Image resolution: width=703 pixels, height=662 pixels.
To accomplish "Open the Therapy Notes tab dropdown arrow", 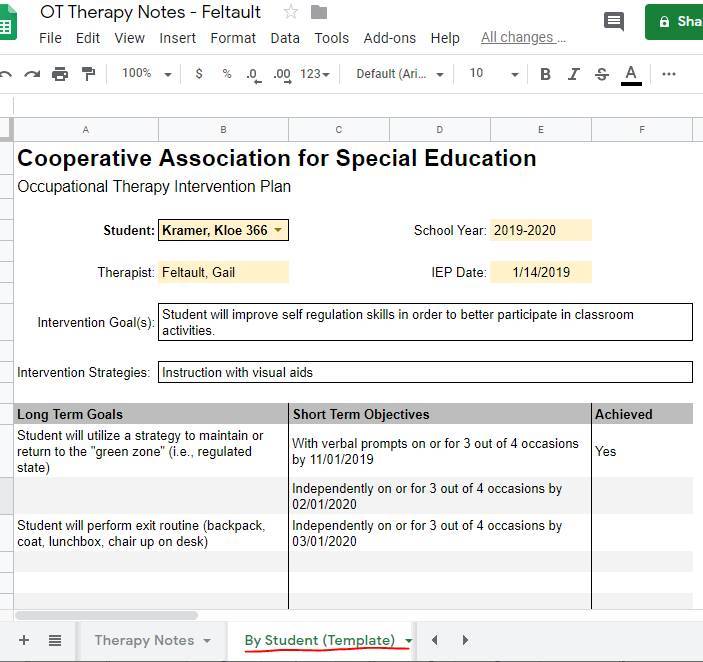I will 207,640.
